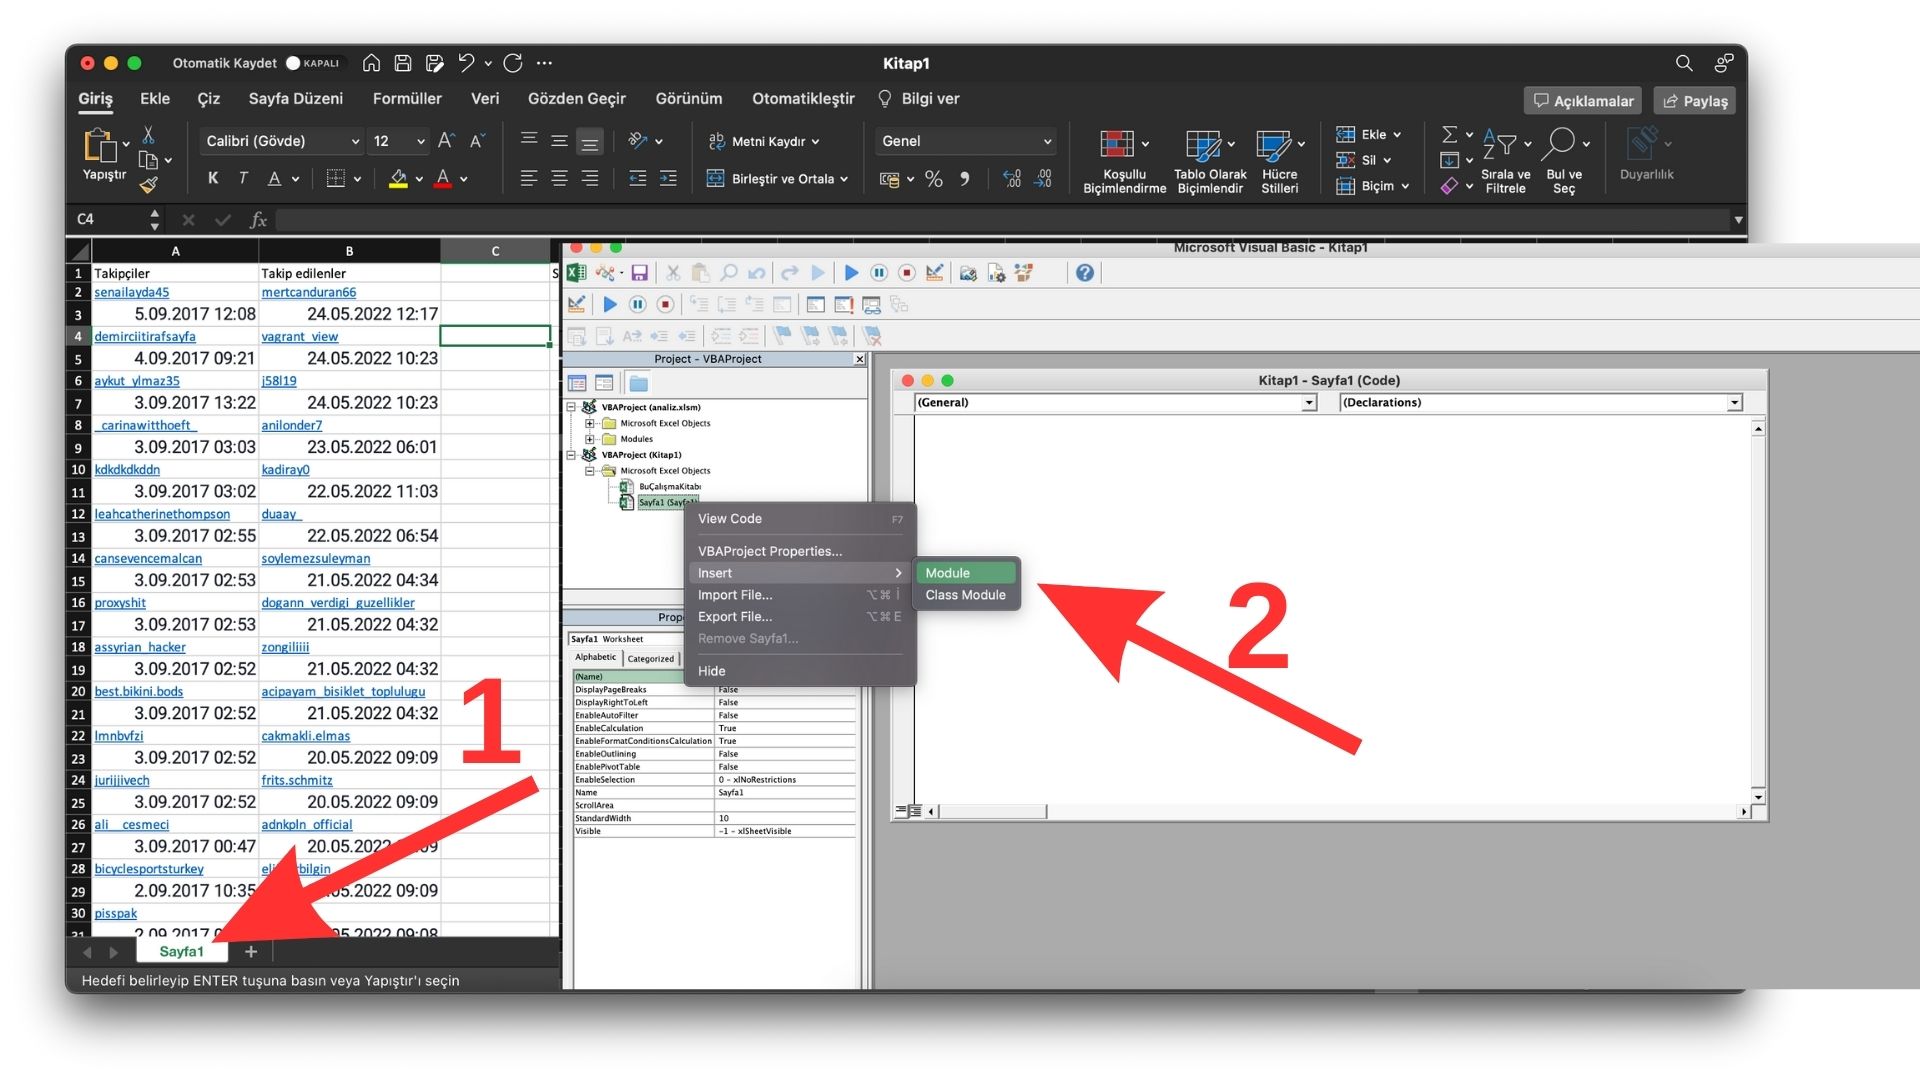Apply italic with the T button
The image size is (1920, 1080).
[243, 178]
